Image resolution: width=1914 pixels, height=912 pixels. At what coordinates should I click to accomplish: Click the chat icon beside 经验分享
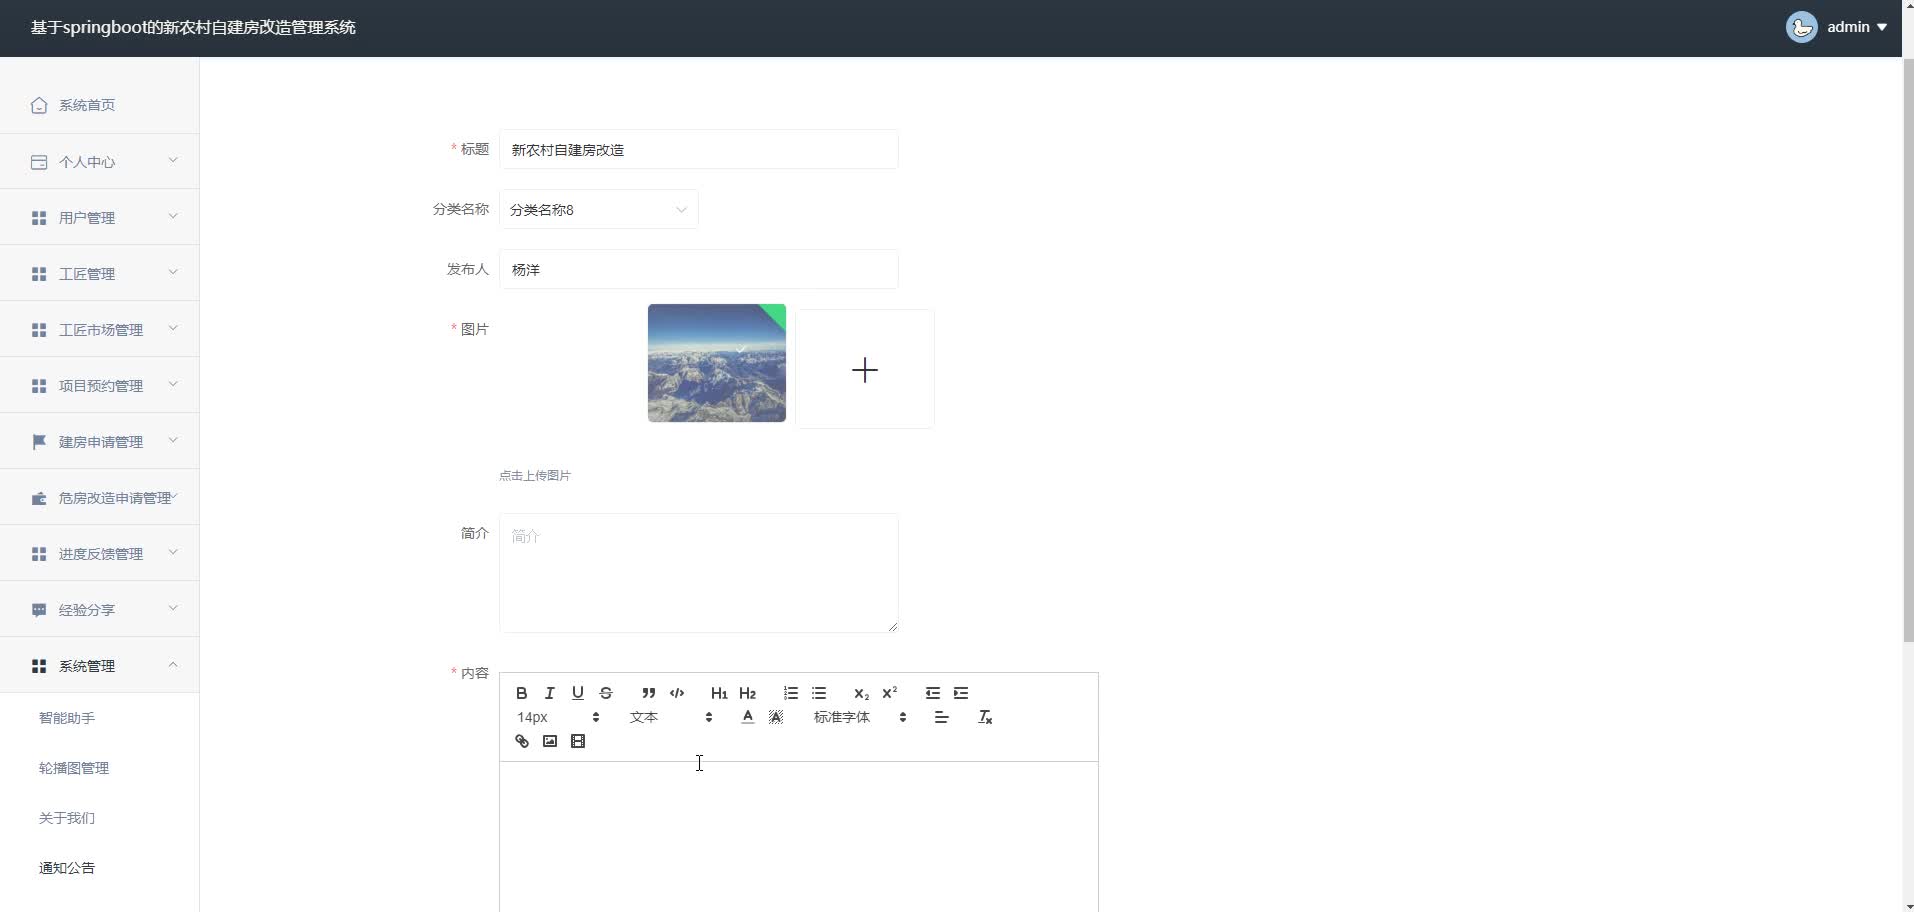tap(39, 609)
